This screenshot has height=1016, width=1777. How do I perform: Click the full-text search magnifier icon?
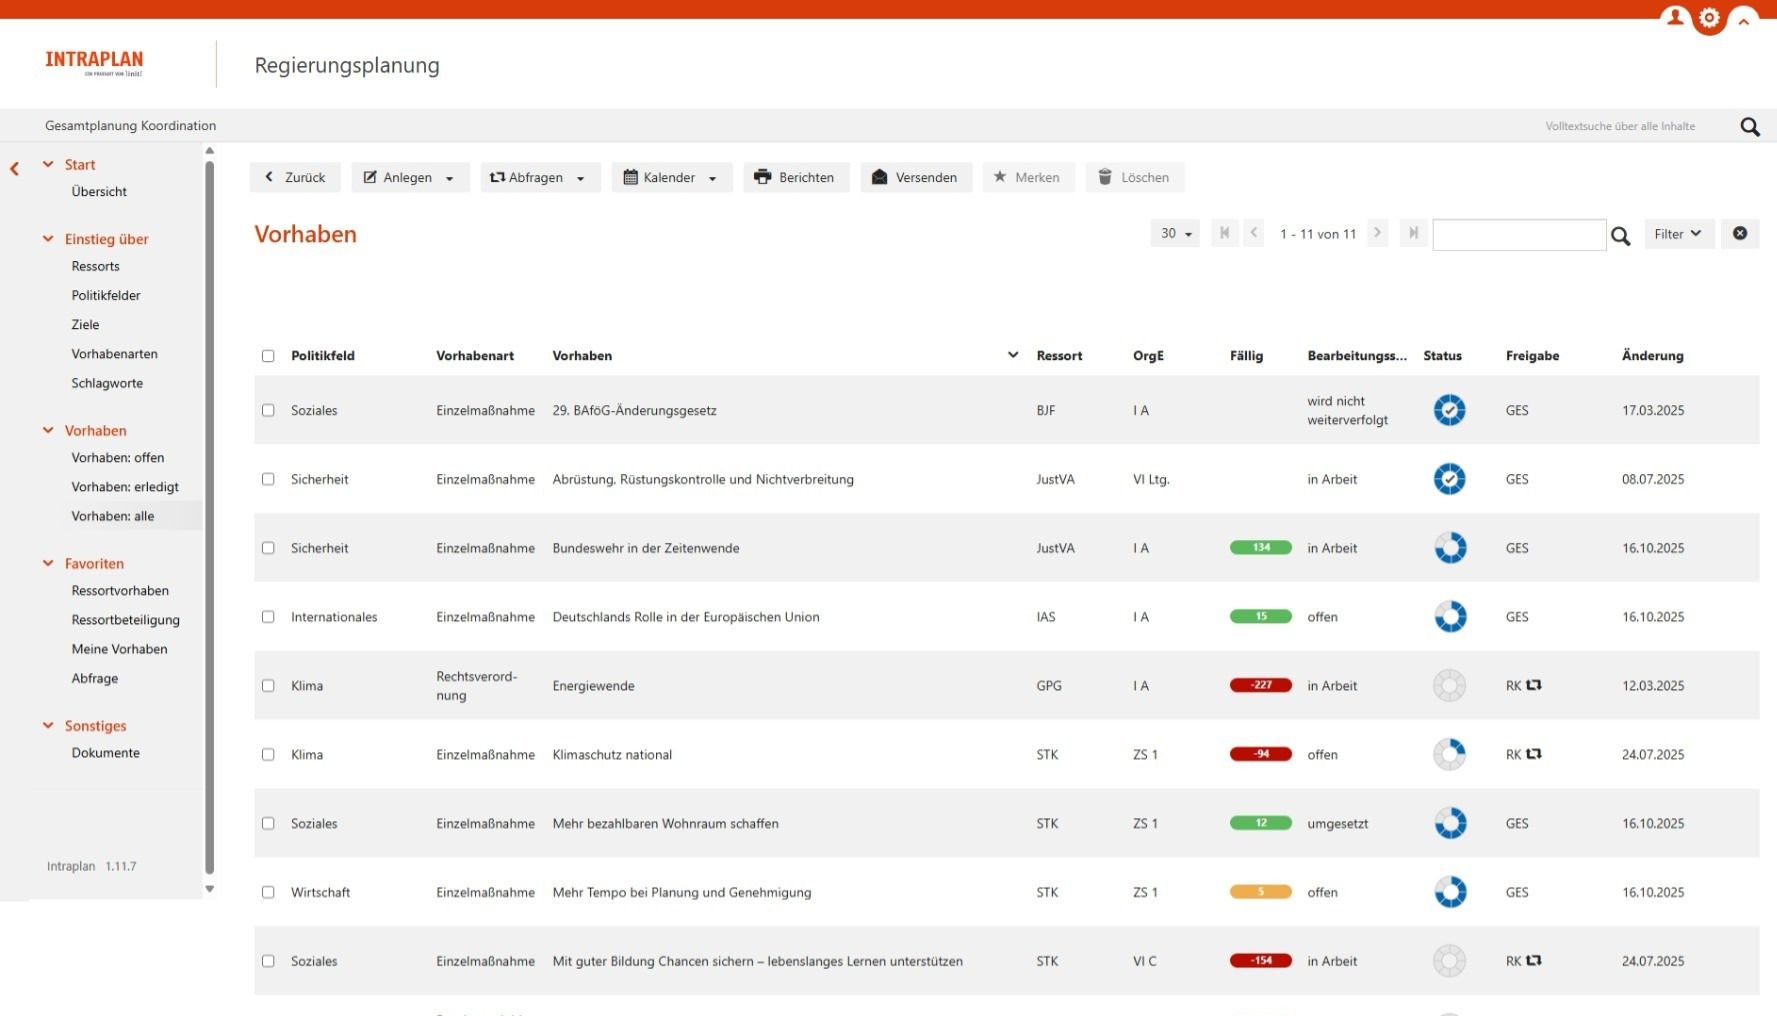point(1749,127)
